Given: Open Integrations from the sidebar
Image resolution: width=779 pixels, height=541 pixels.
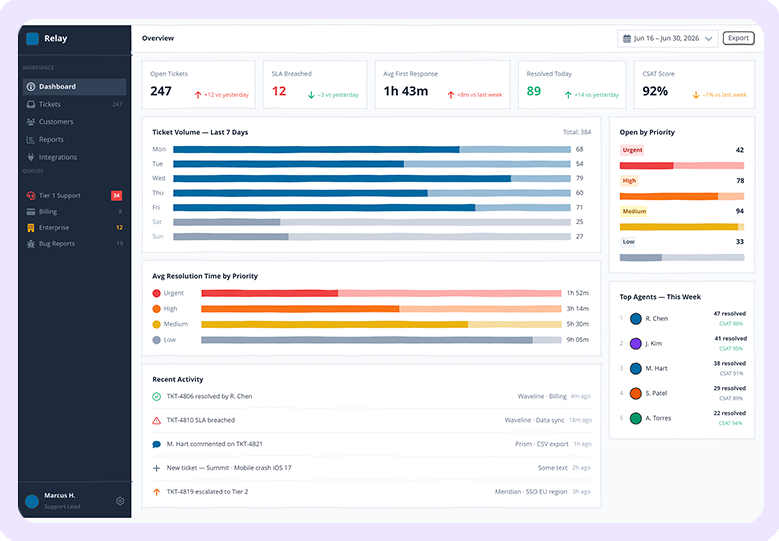Looking at the screenshot, I should pyautogui.click(x=74, y=157).
